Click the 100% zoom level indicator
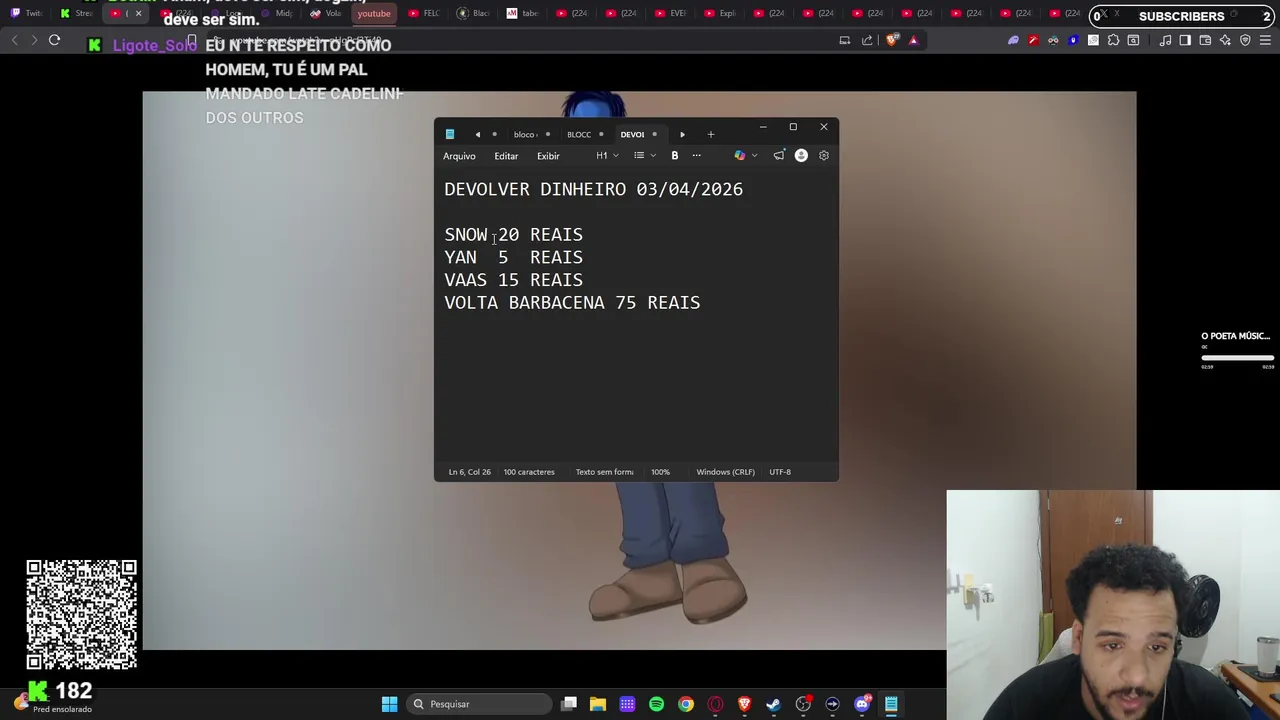Image resolution: width=1280 pixels, height=720 pixels. [x=660, y=472]
